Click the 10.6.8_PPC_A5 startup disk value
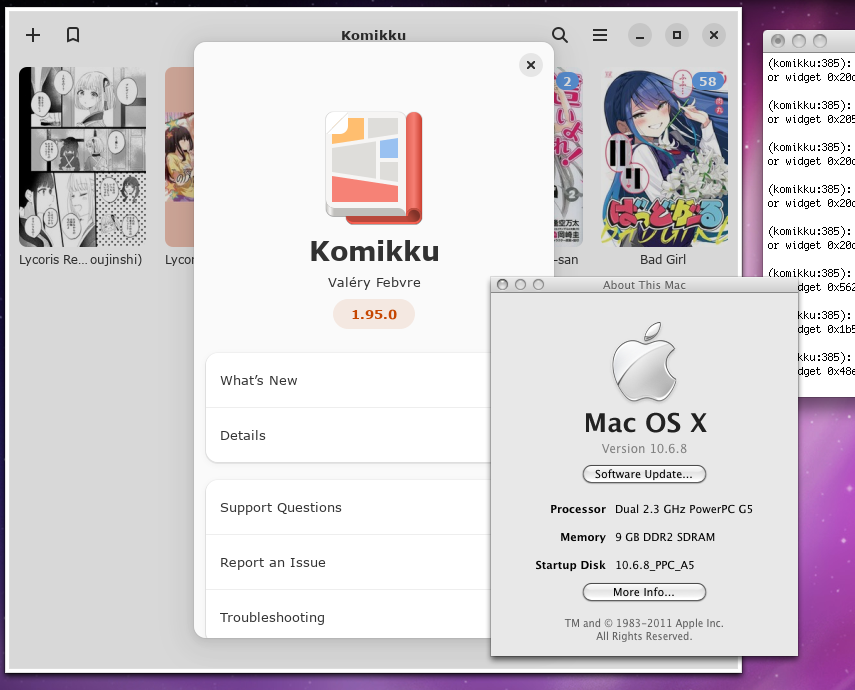 tap(655, 565)
